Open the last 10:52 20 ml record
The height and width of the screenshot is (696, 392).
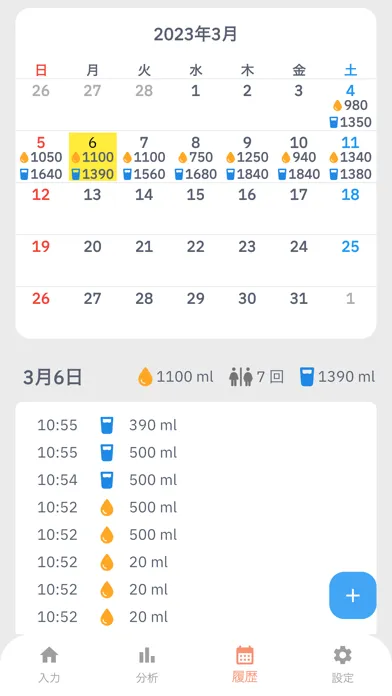tap(196, 617)
